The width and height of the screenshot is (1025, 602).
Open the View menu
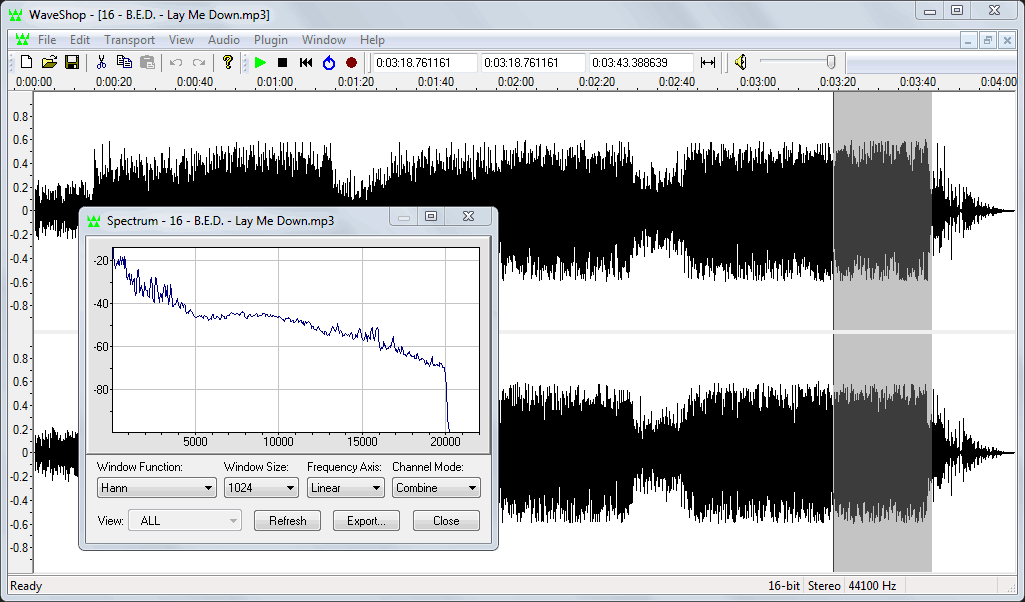[181, 40]
